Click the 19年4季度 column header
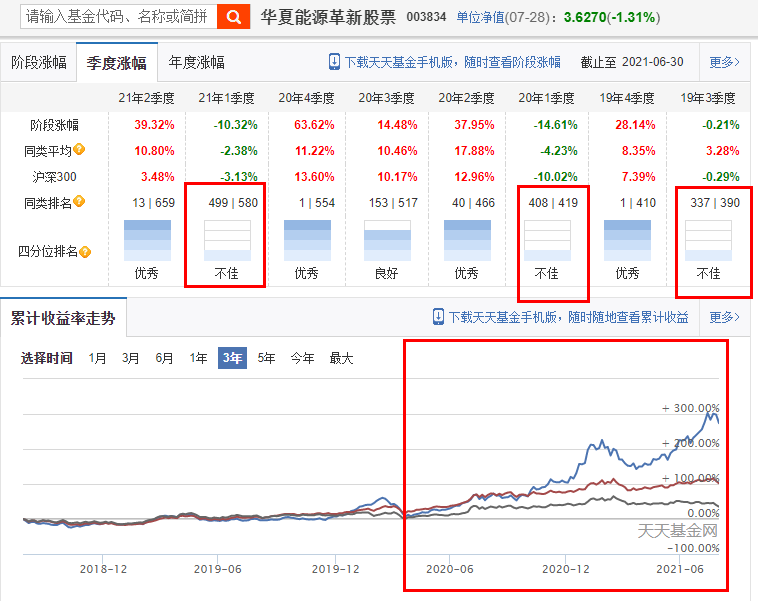 pyautogui.click(x=627, y=98)
